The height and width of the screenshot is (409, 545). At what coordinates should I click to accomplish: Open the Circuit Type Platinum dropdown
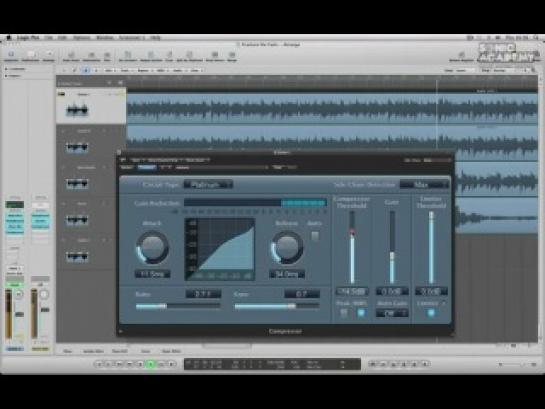click(x=208, y=185)
